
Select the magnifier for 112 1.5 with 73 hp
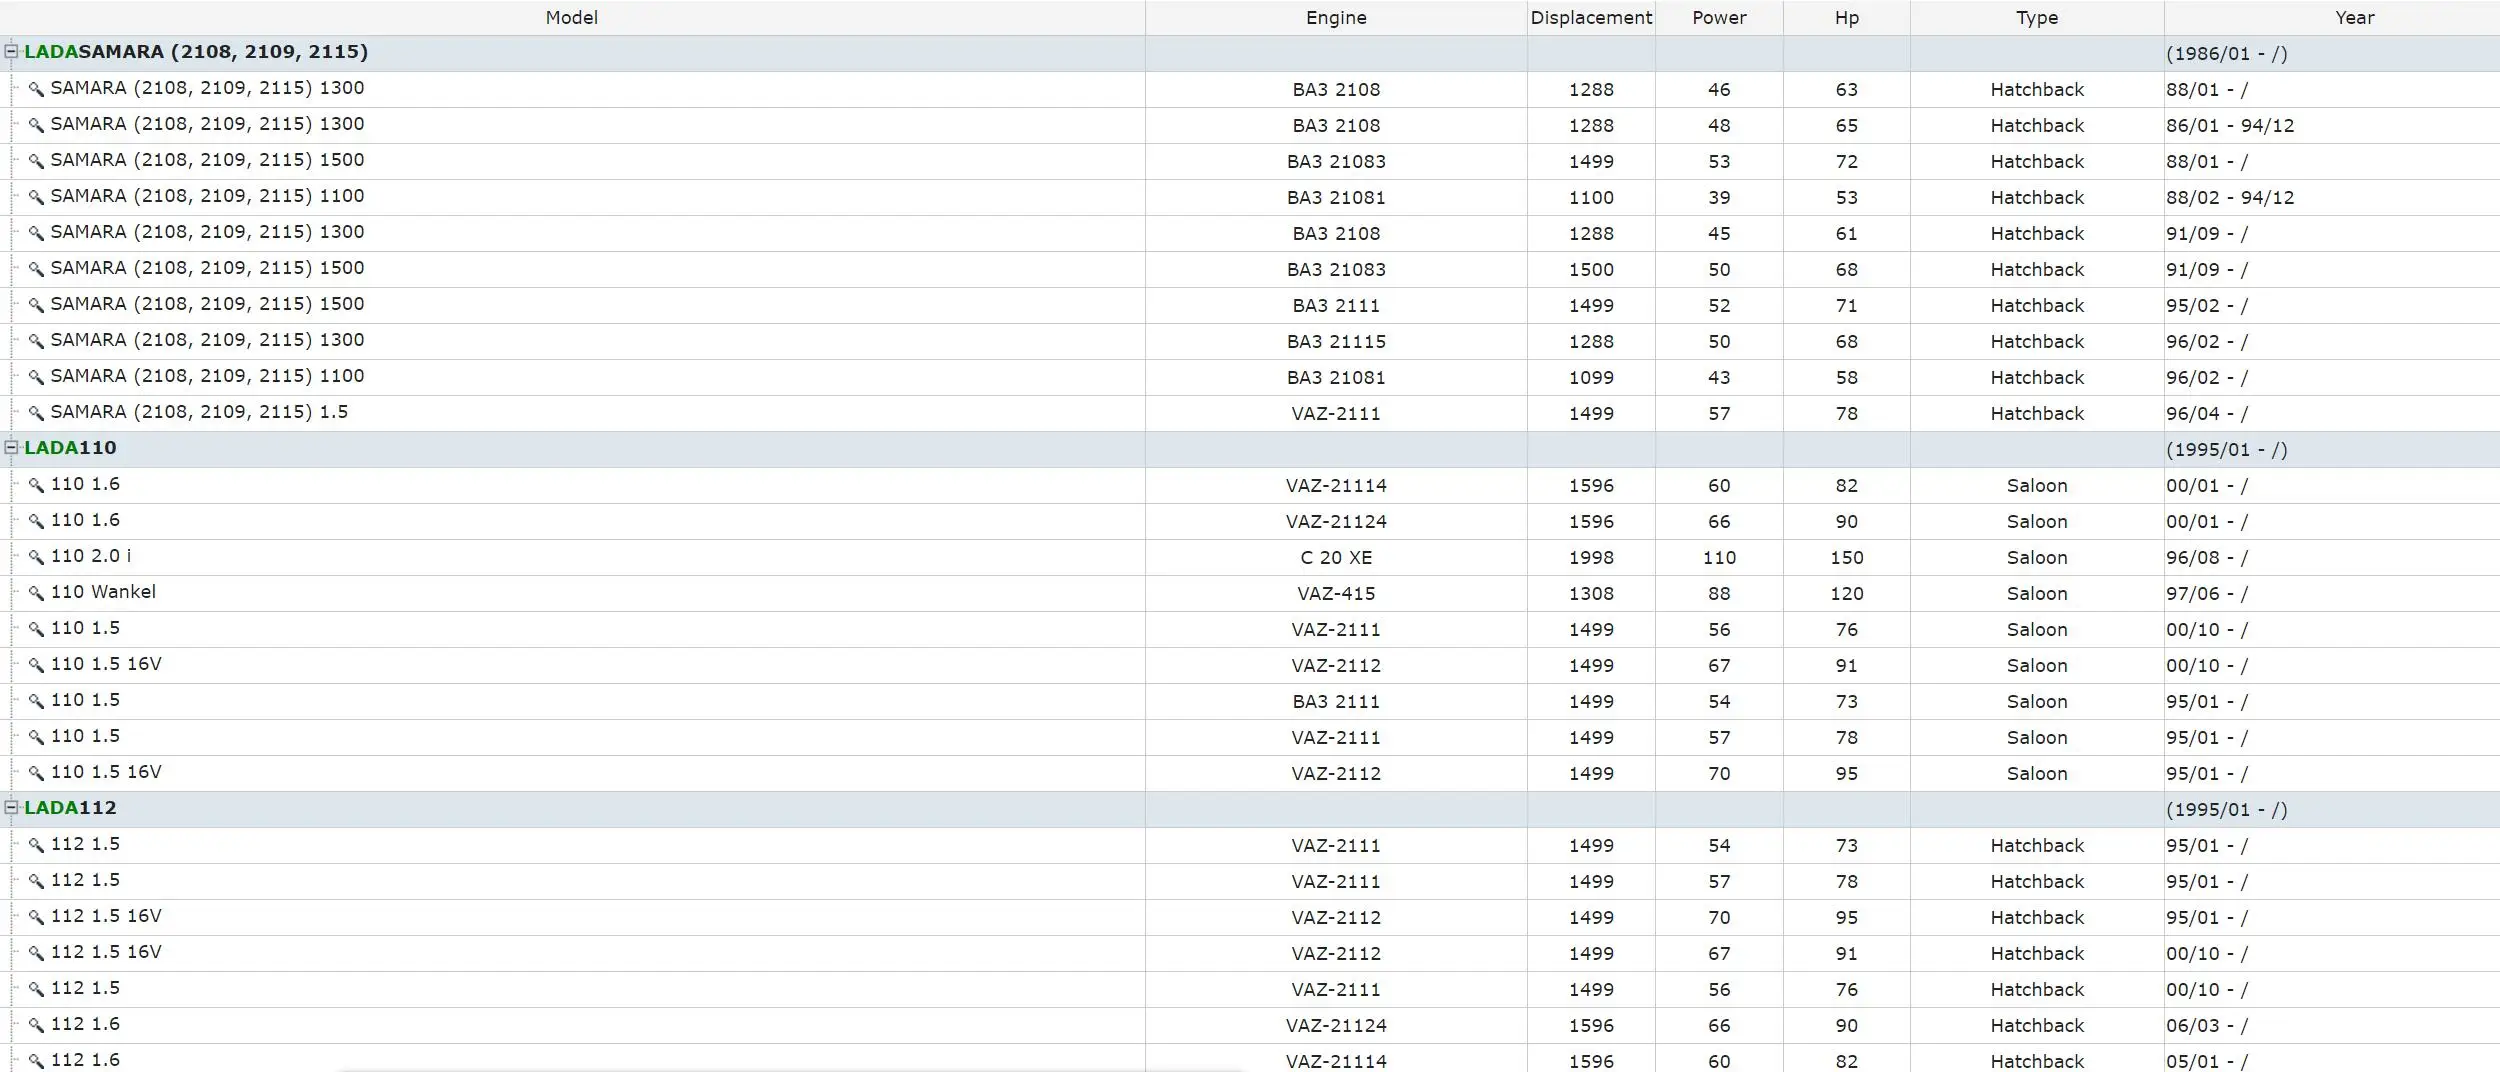36,845
